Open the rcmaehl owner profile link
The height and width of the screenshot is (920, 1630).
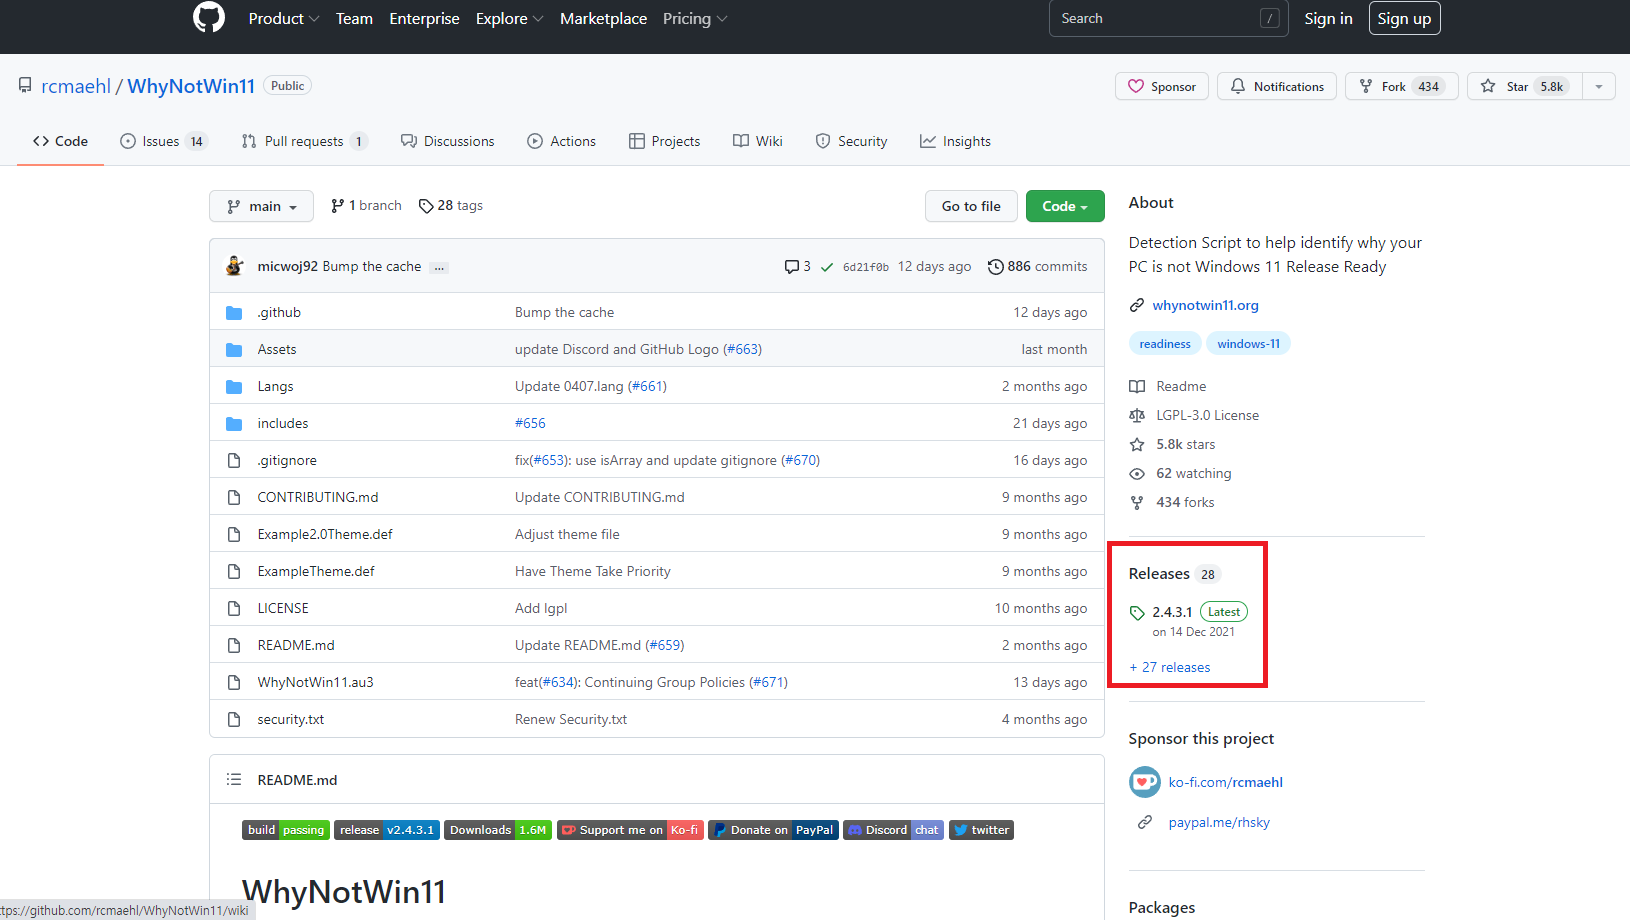[x=76, y=86]
